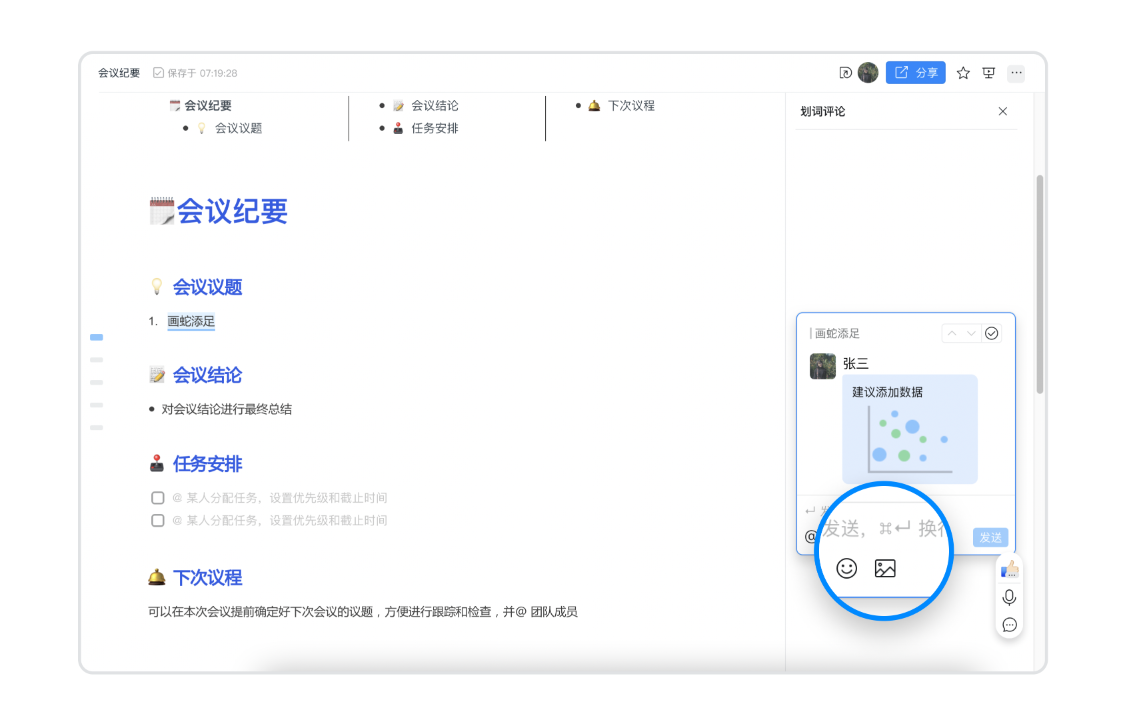This screenshot has height=726, width=1125.
Task: Enter presentation mode from the top toolbar
Action: [x=989, y=72]
